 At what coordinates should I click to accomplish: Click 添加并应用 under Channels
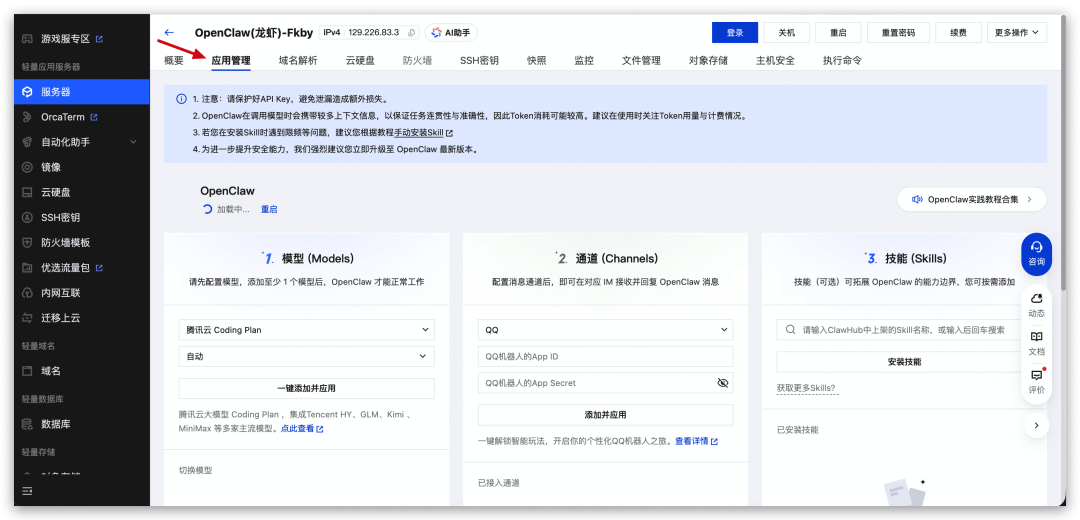[x=605, y=415]
